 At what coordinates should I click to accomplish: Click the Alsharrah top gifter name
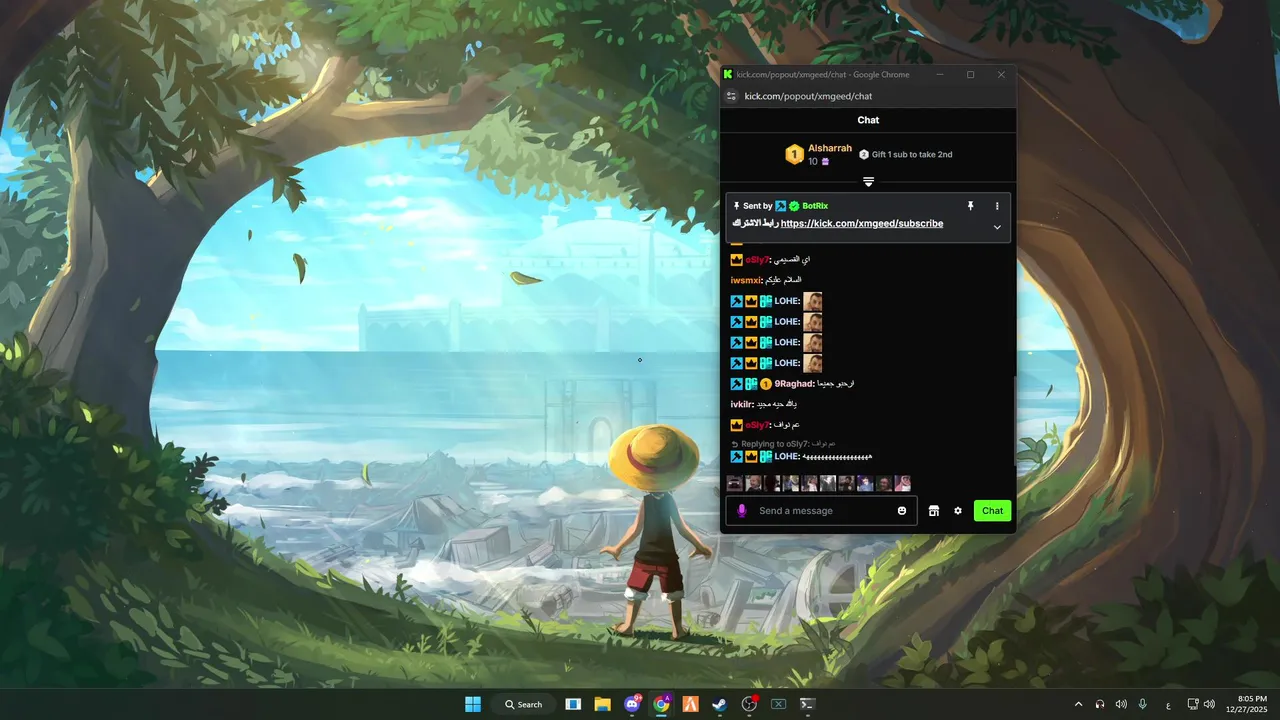(830, 148)
